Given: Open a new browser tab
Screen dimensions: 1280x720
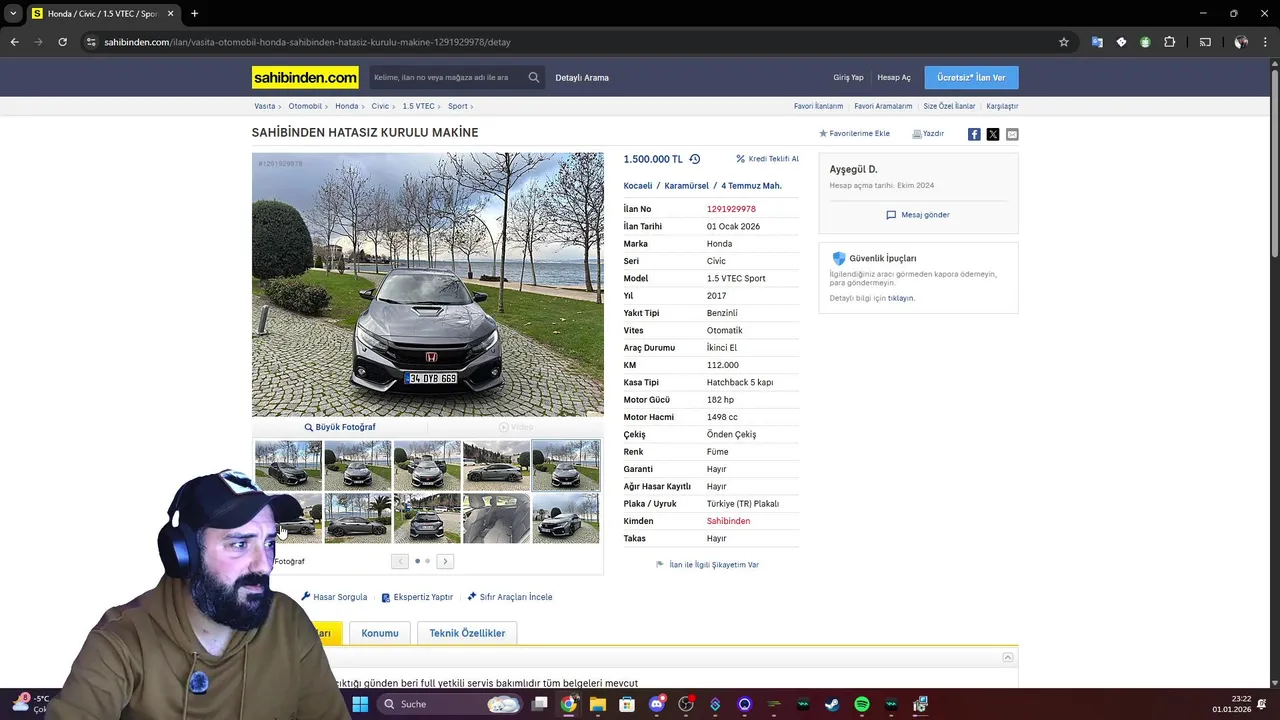Looking at the screenshot, I should [194, 14].
